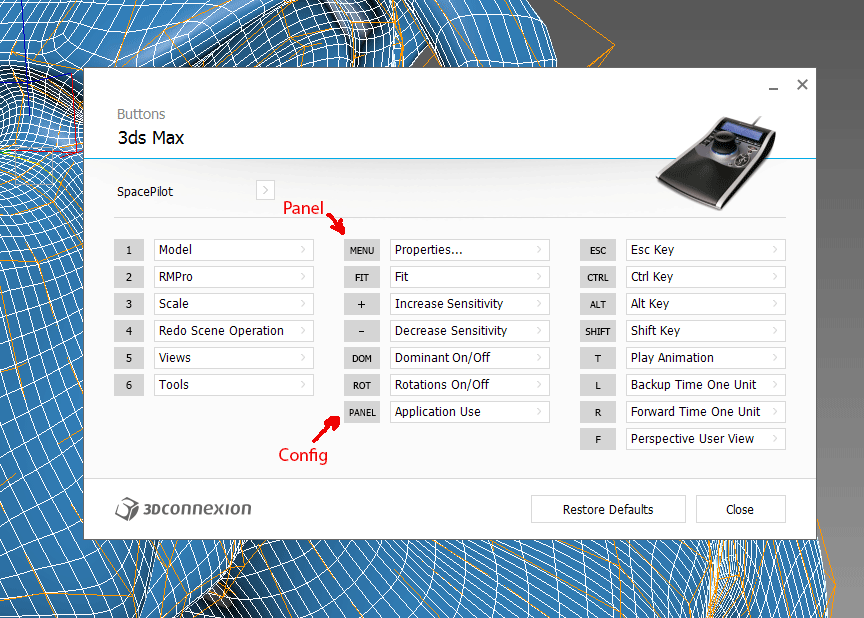The image size is (864, 618).
Task: Open the Rotations On/Off assignment dropdown
Action: tap(469, 385)
